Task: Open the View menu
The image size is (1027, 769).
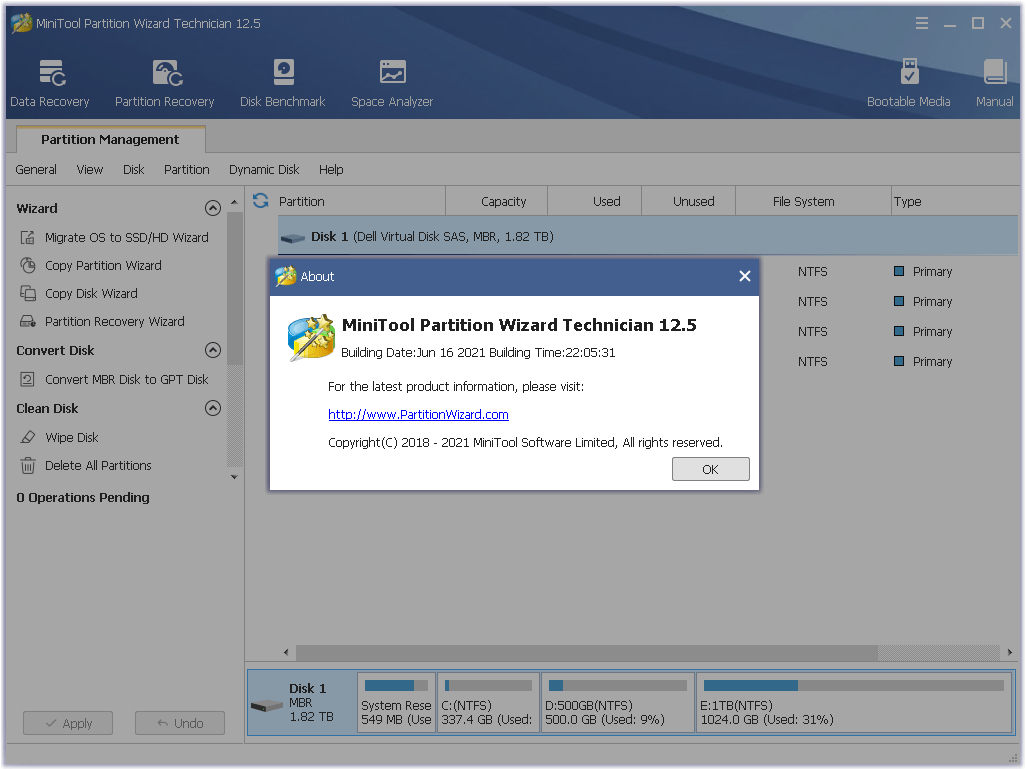Action: [90, 170]
